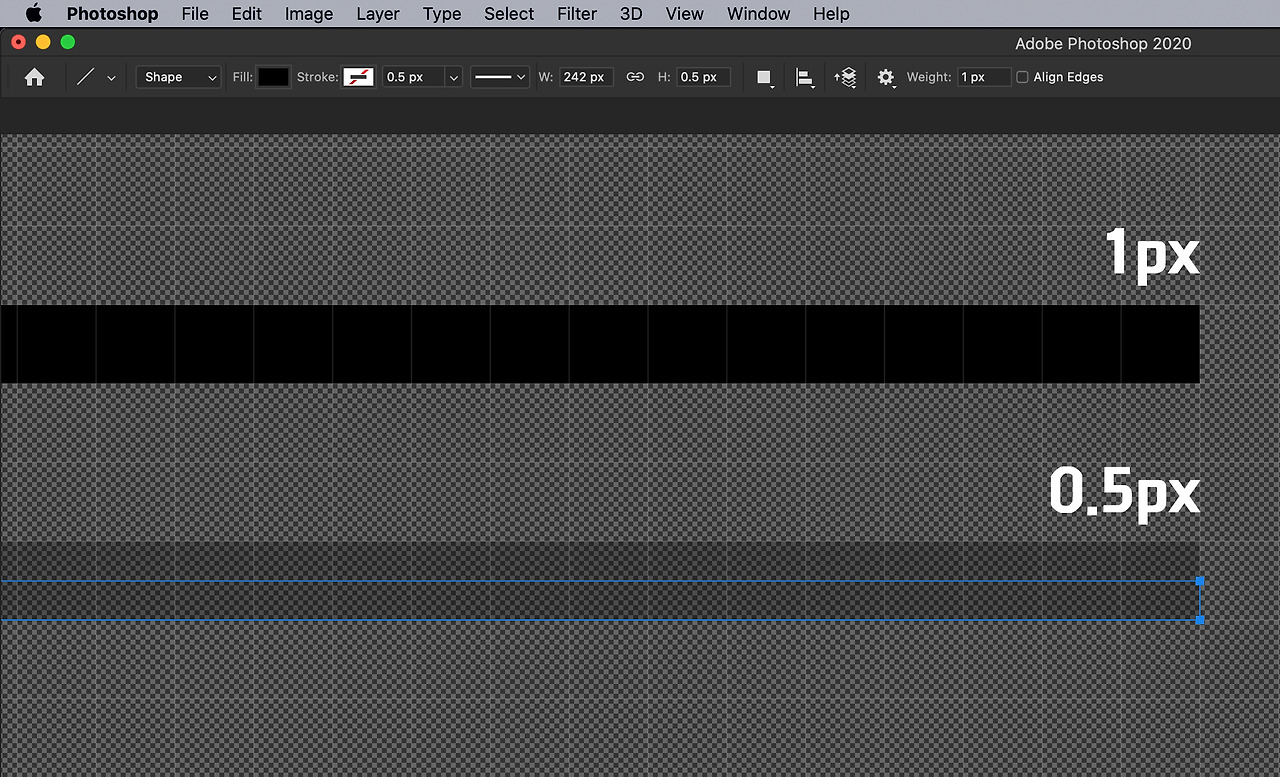The height and width of the screenshot is (777, 1280).
Task: Open the Image menu
Action: pos(309,14)
